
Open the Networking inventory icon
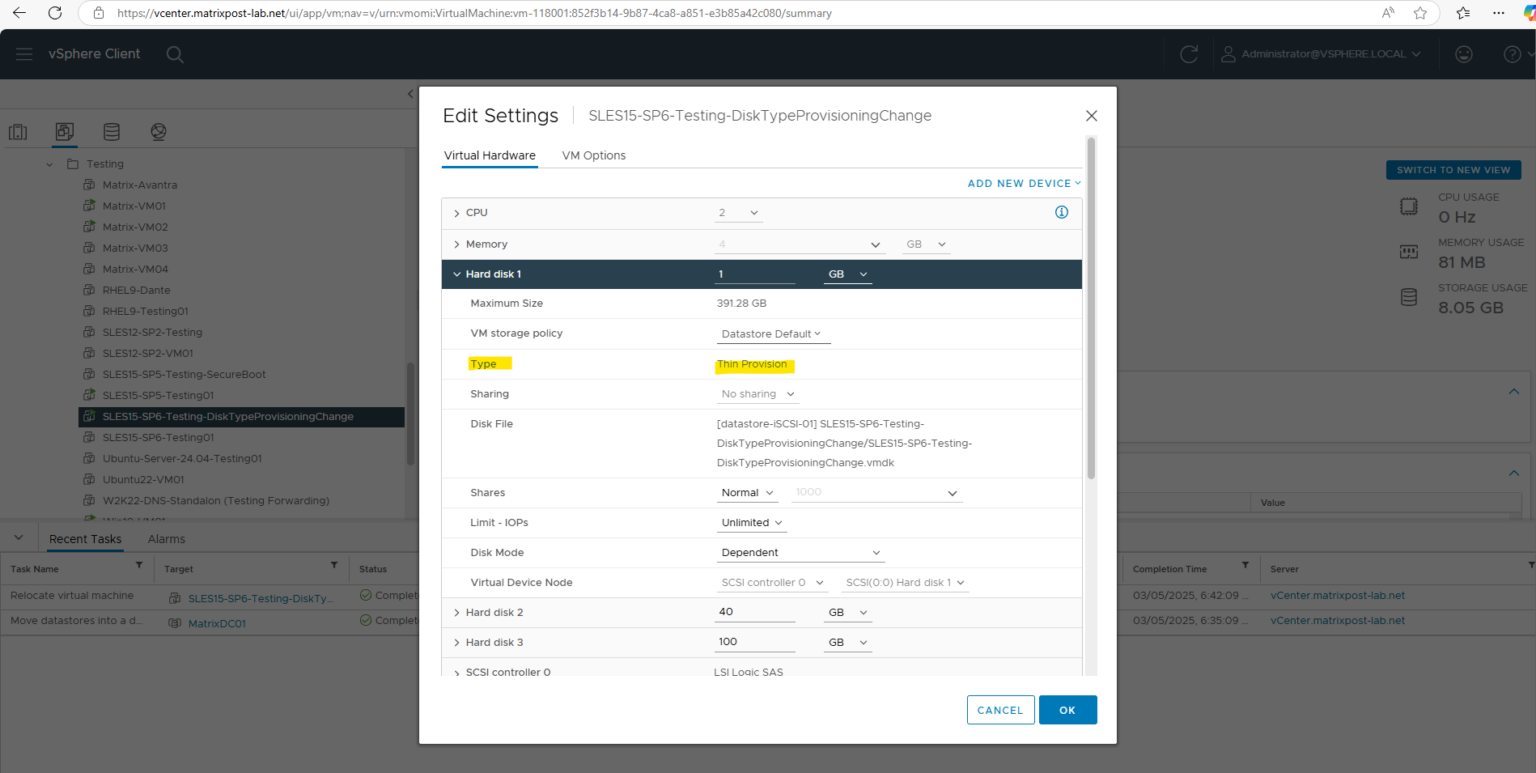(x=158, y=131)
